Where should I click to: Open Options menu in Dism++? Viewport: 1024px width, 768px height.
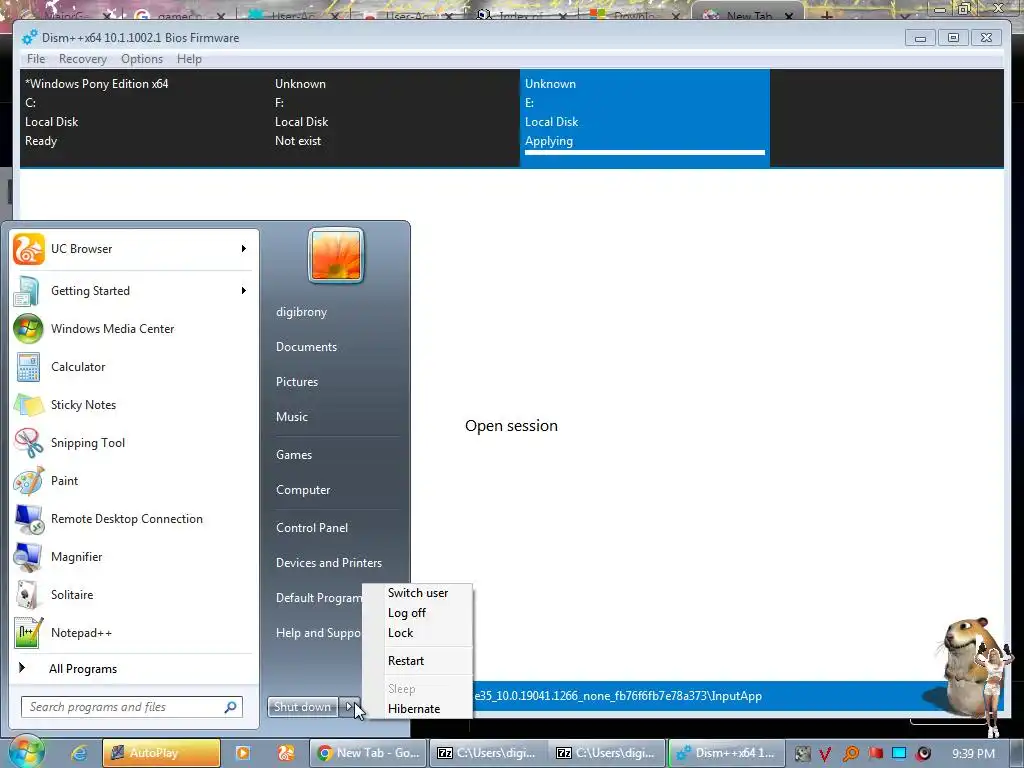coord(142,59)
